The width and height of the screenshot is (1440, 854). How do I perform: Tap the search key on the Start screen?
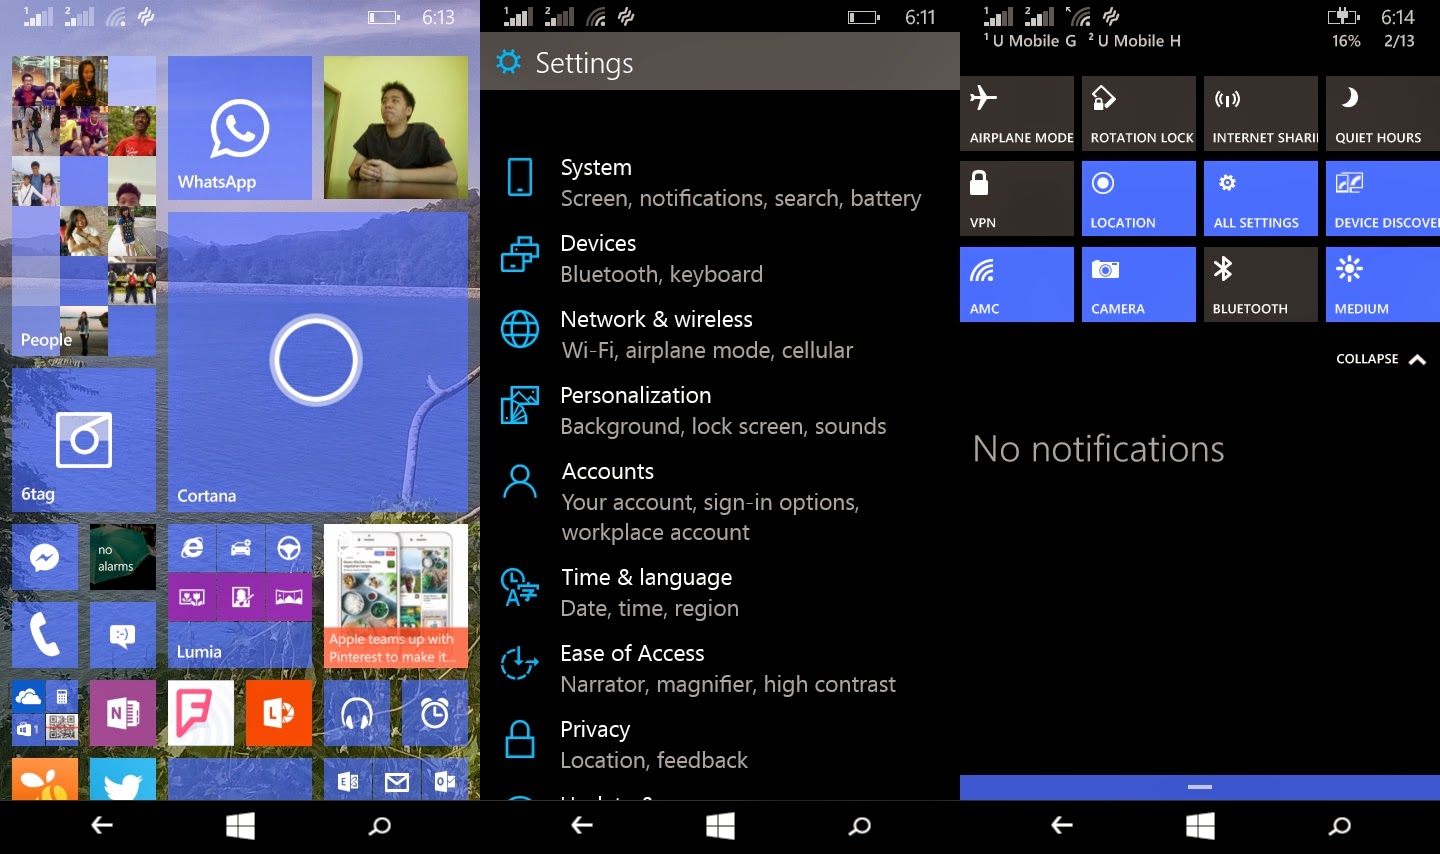pos(380,826)
